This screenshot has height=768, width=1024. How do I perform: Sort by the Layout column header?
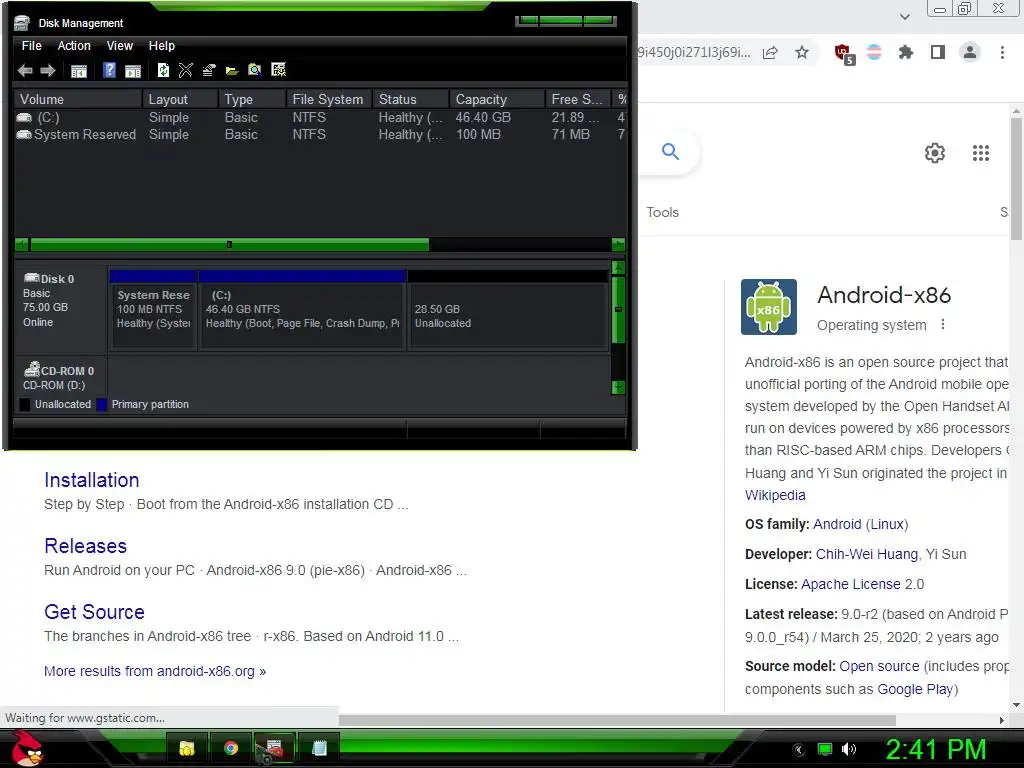point(180,99)
